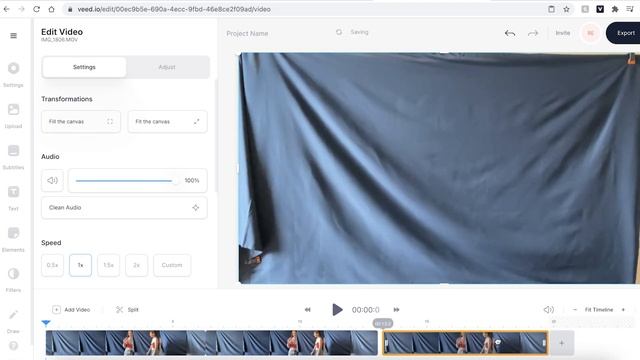Go back in the browser
This screenshot has width=640, height=360.
coord(7,9)
